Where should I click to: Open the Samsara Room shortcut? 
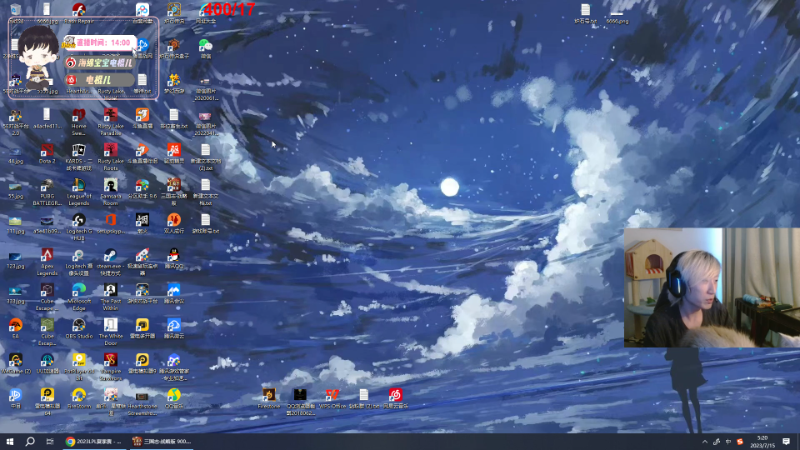pyautogui.click(x=111, y=185)
